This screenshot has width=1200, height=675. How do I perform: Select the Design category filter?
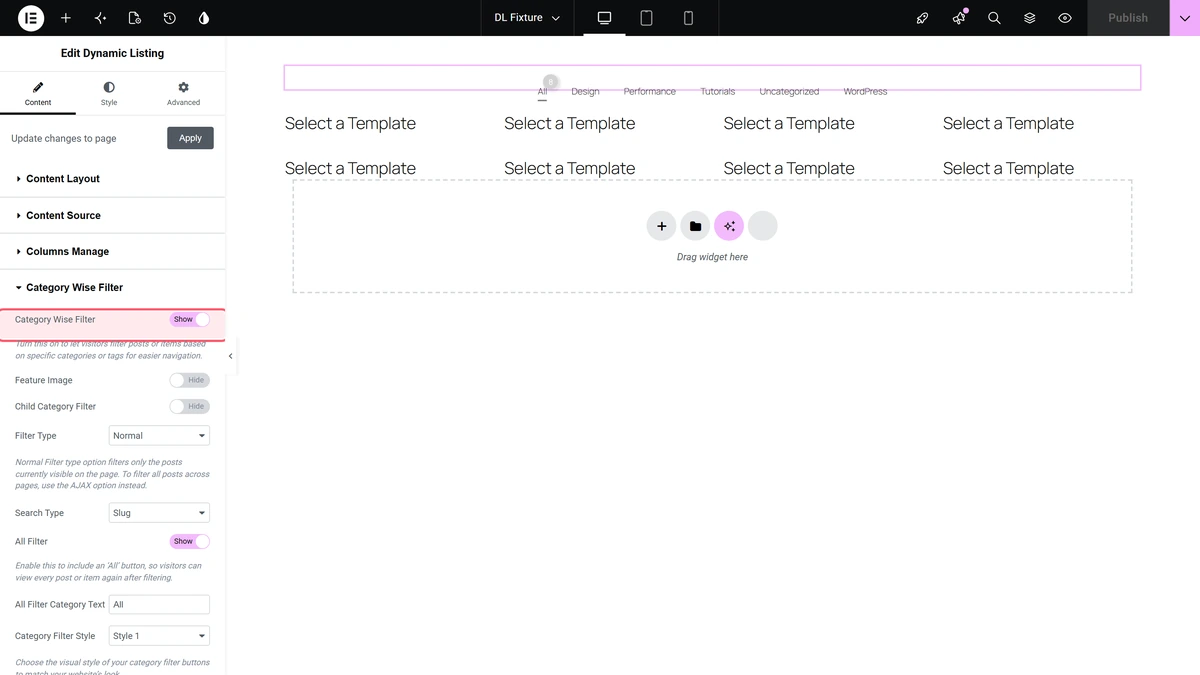[585, 91]
